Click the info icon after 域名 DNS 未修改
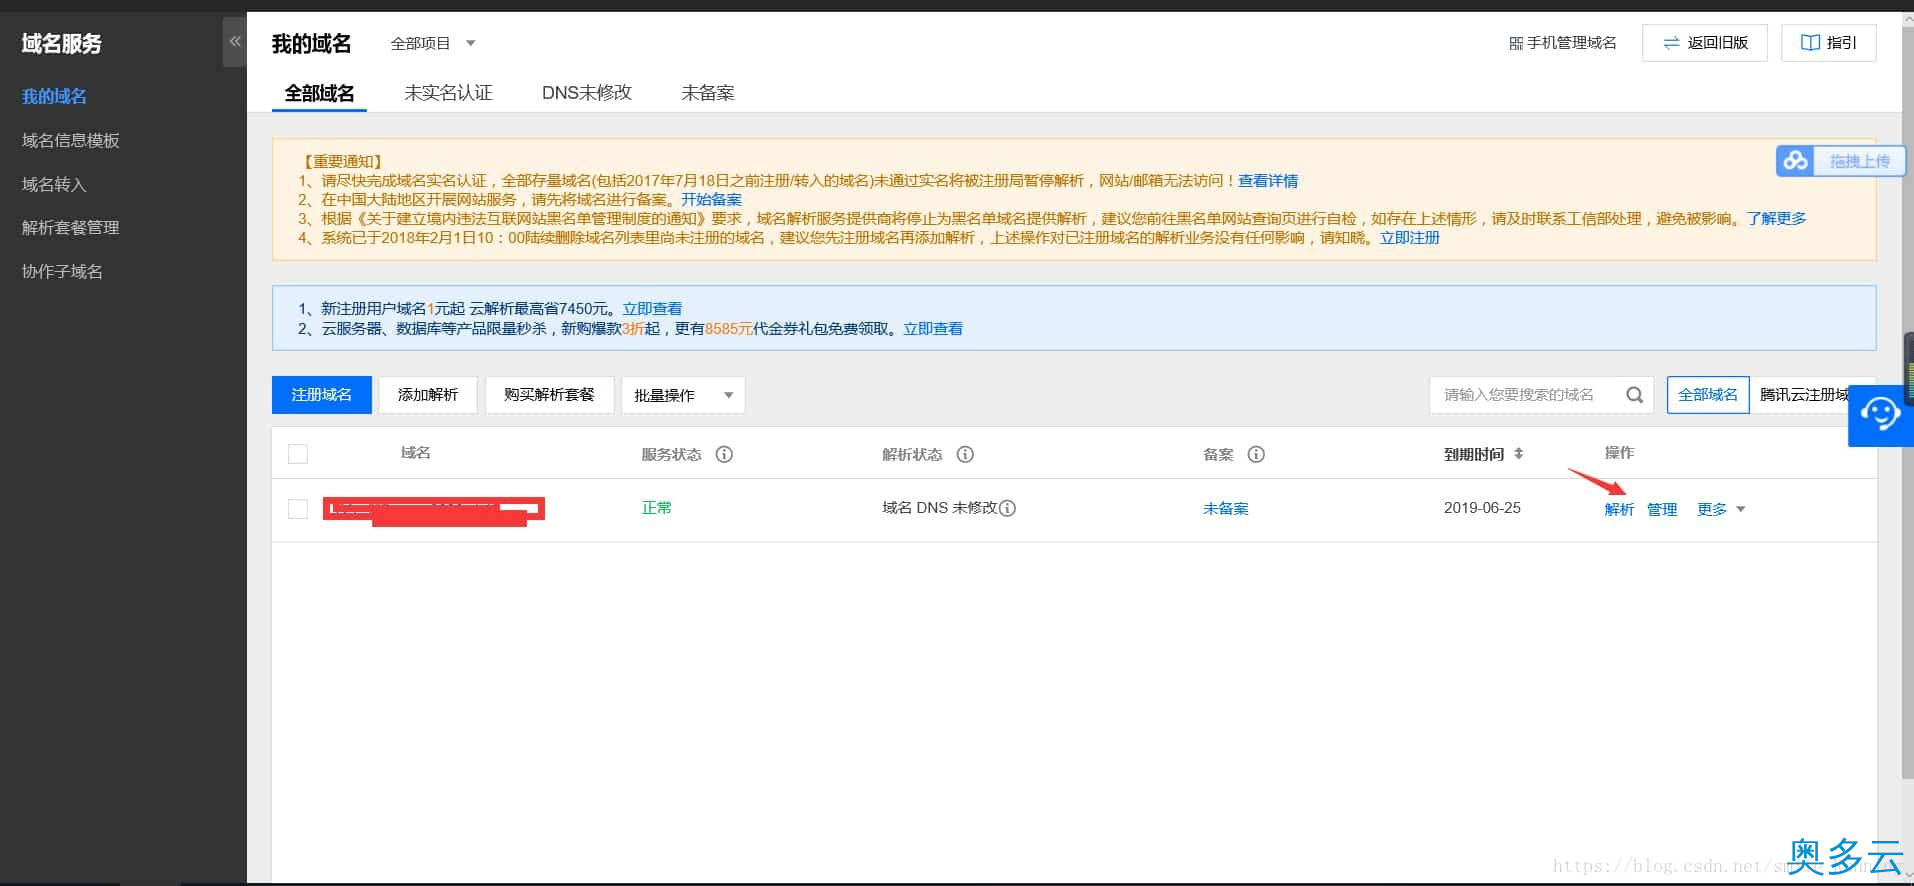The width and height of the screenshot is (1914, 886). [x=1008, y=508]
